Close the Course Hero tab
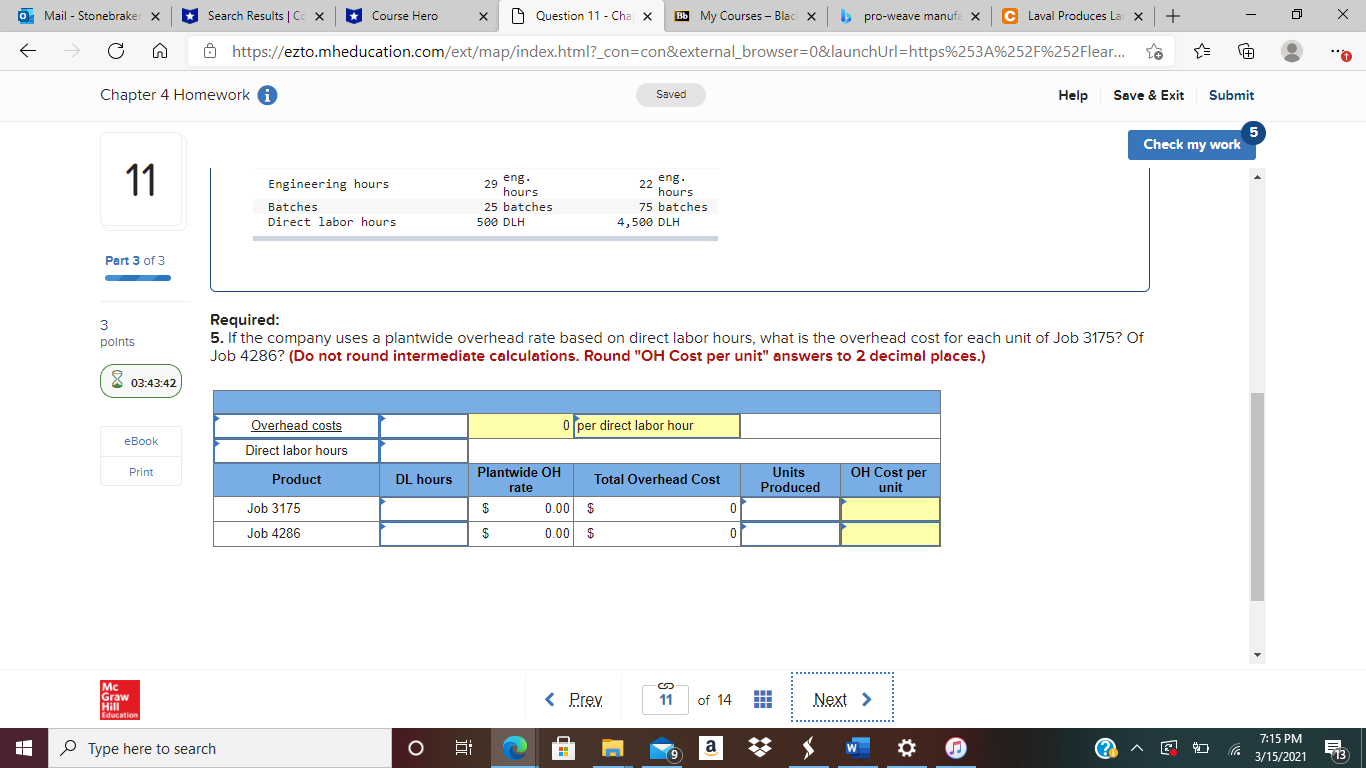The width and height of the screenshot is (1366, 768). (482, 16)
